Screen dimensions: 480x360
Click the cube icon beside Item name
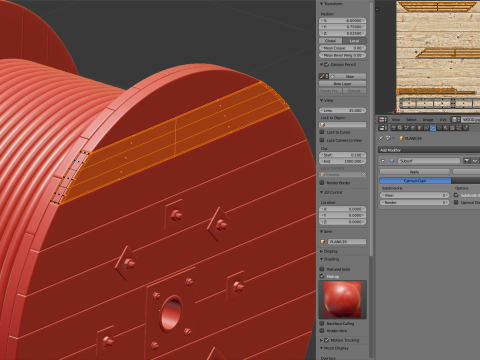(x=323, y=241)
